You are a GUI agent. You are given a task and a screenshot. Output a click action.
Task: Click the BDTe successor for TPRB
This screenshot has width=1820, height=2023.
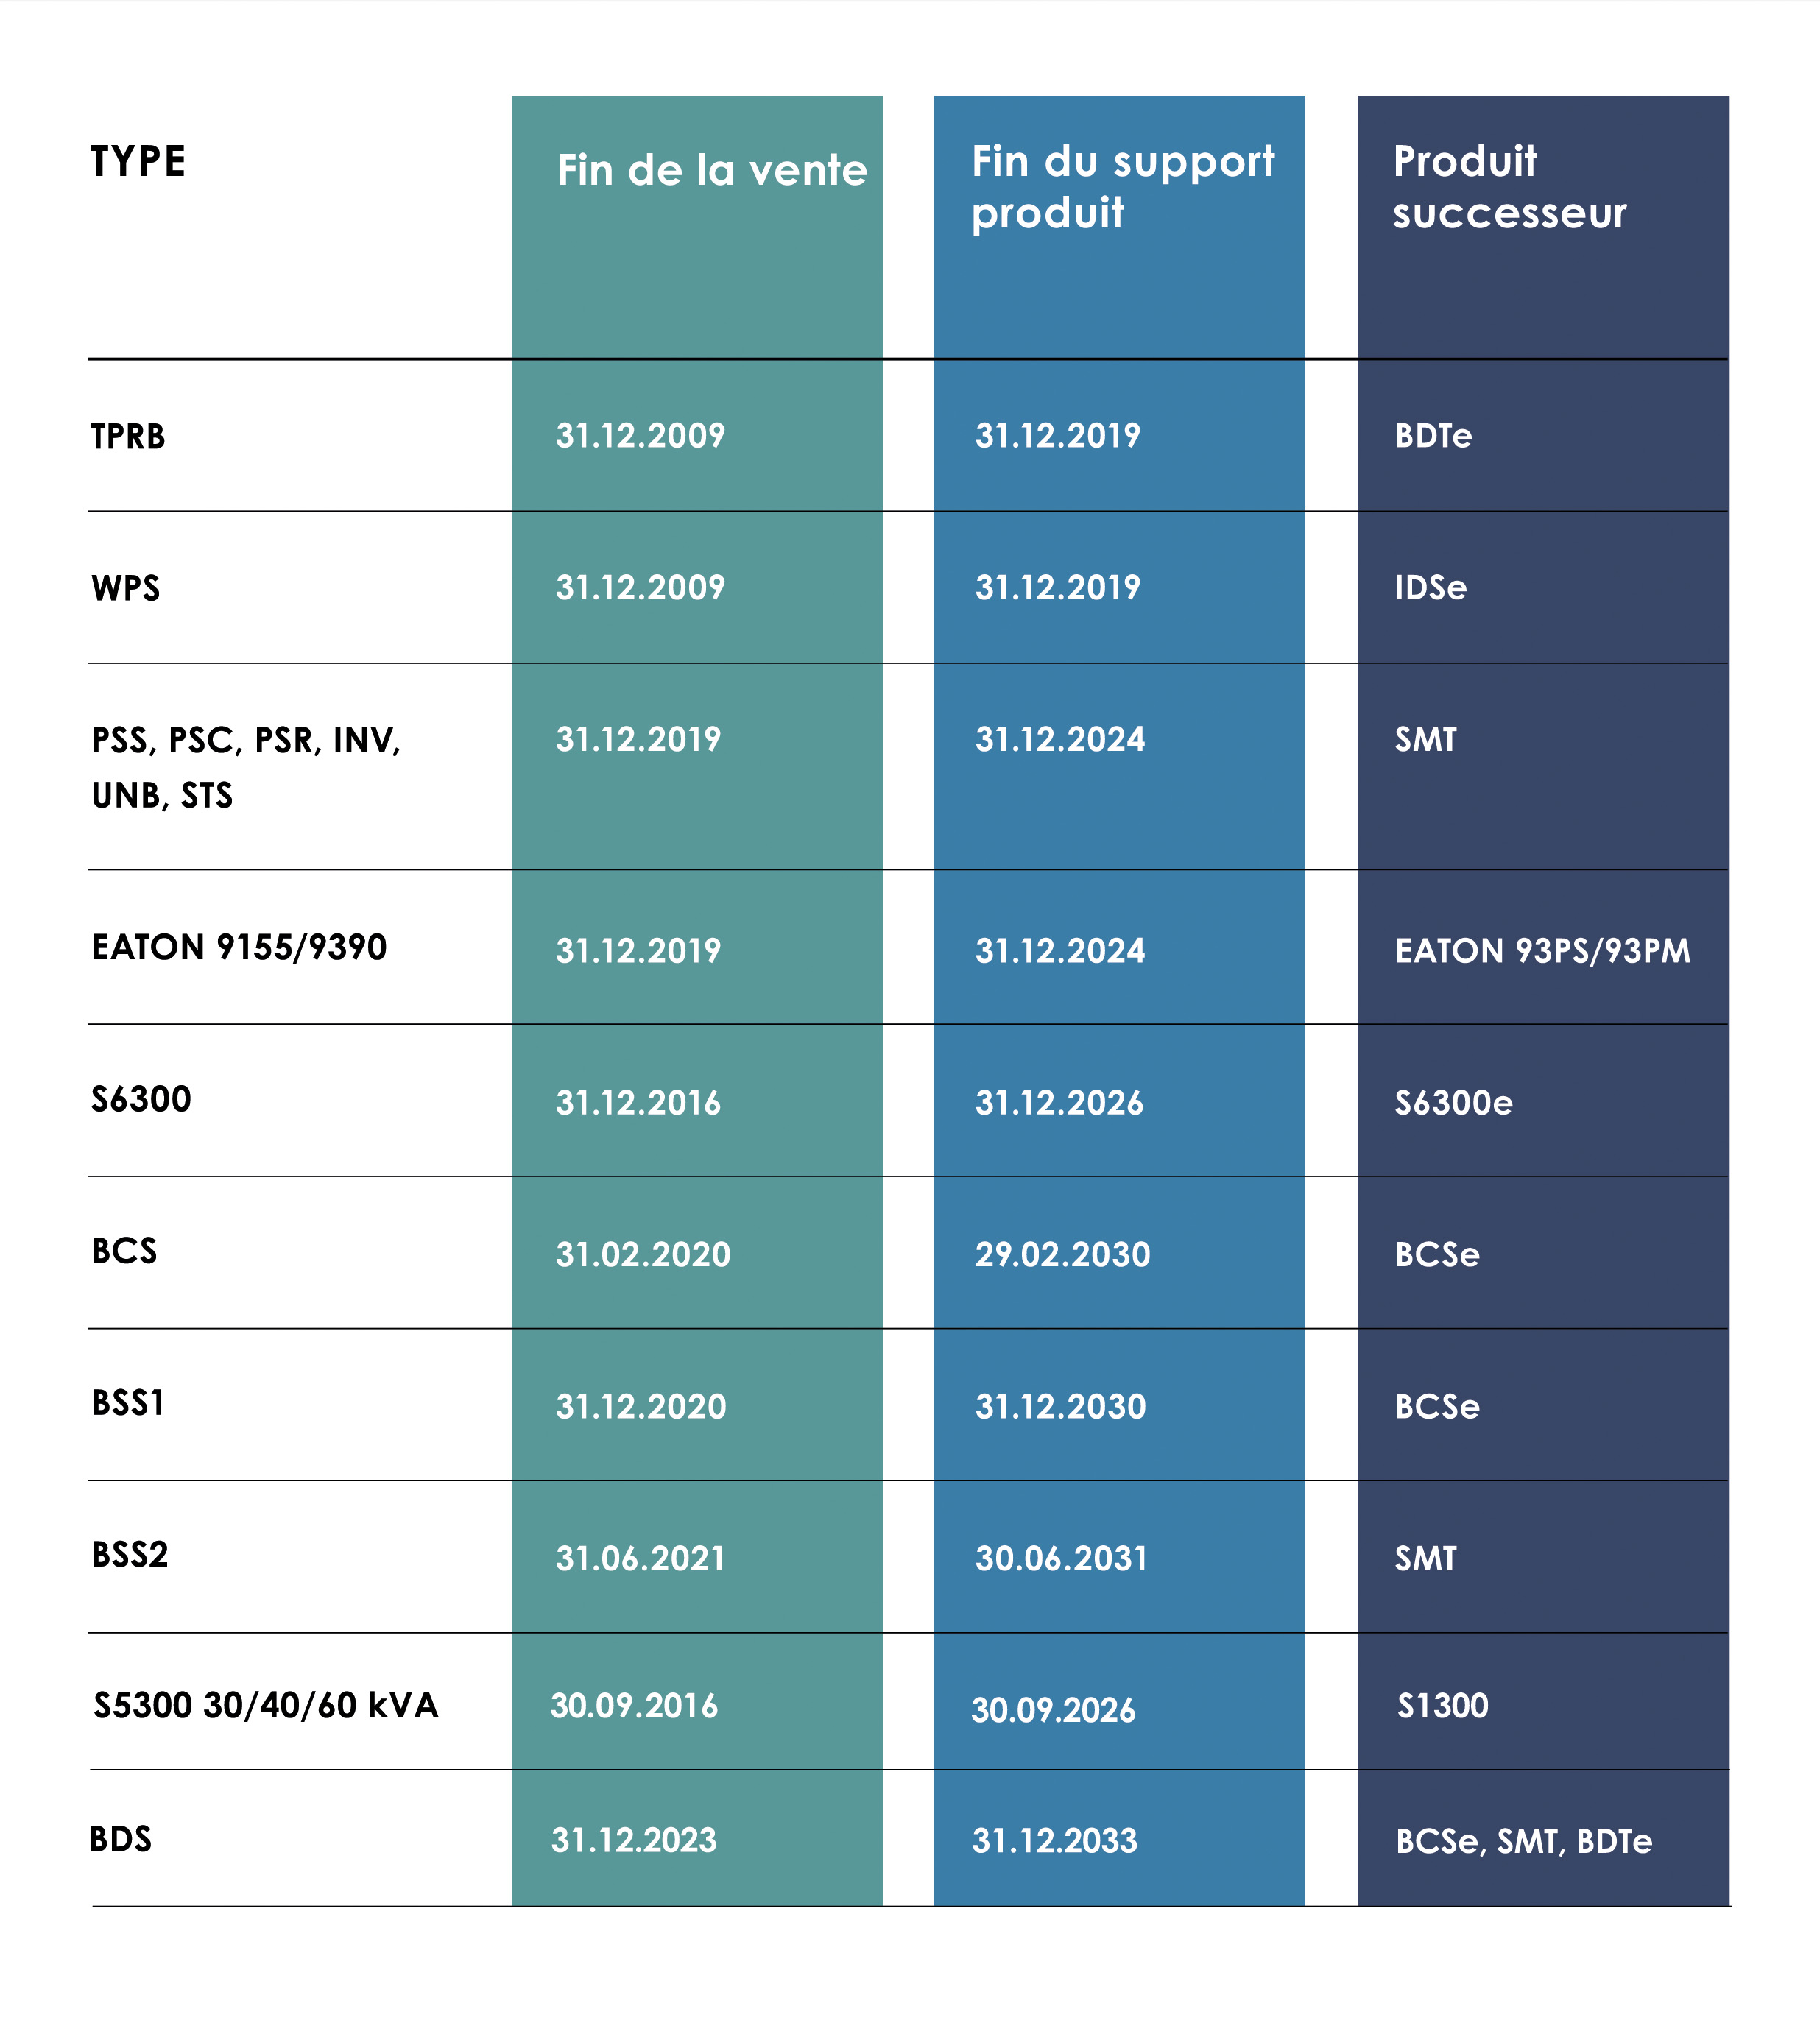1433,436
